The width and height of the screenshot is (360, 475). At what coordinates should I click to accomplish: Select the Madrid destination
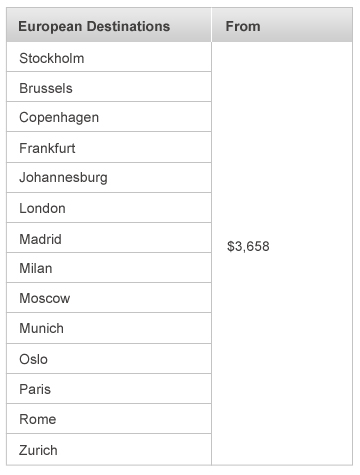[x=109, y=238]
